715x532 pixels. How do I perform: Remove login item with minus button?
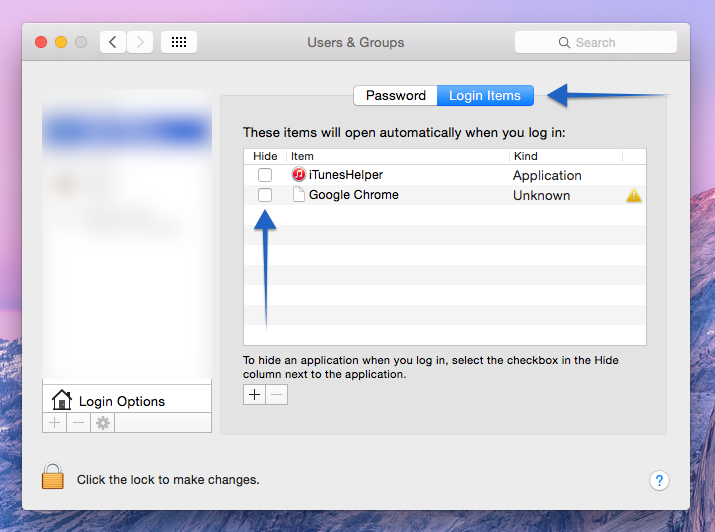tap(277, 395)
